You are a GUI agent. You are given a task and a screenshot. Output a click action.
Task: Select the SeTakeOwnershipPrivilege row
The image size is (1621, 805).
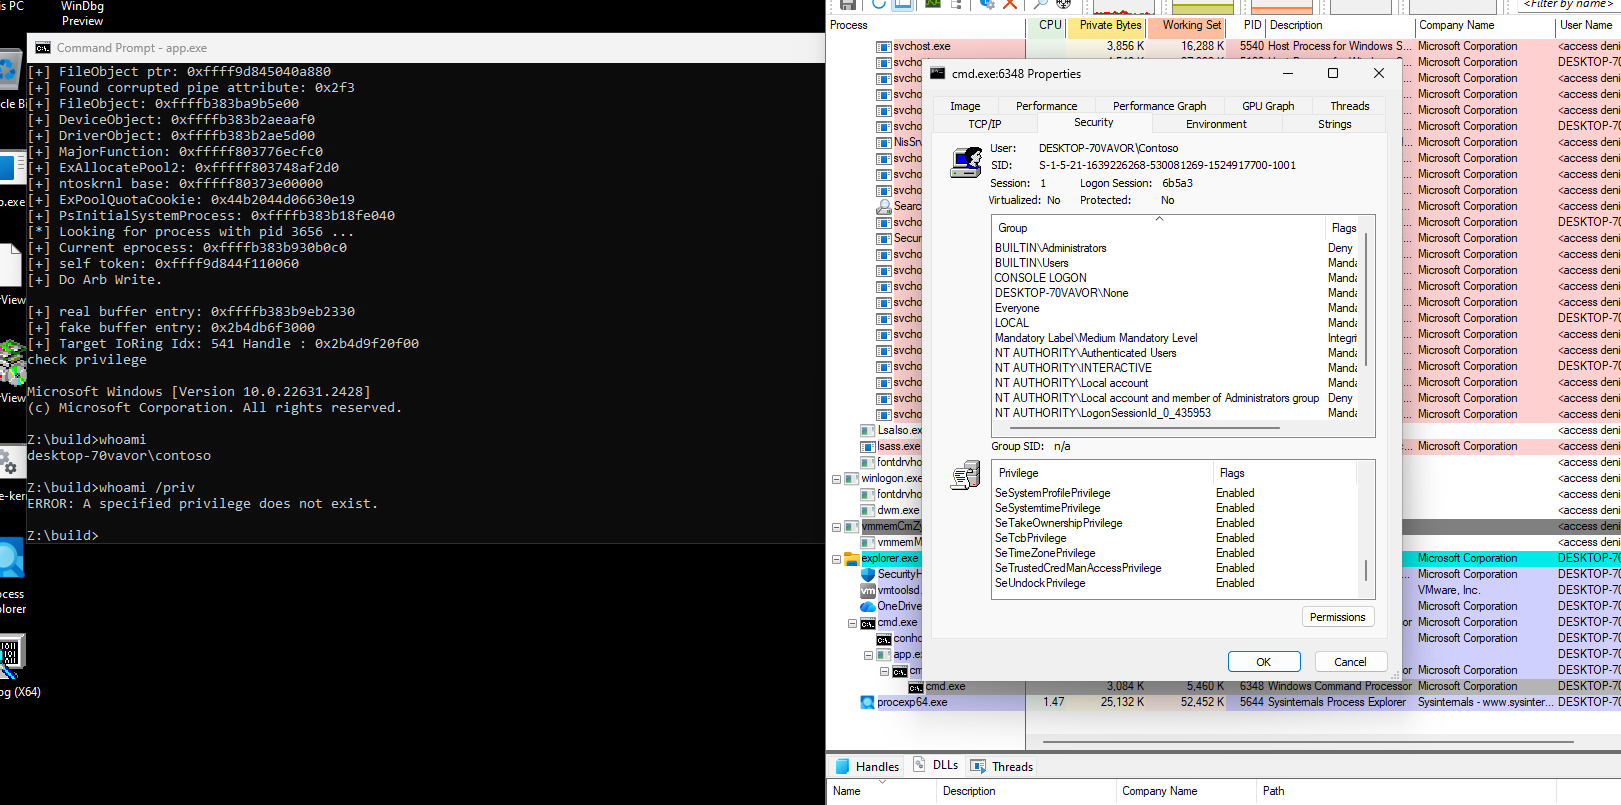(1174, 523)
